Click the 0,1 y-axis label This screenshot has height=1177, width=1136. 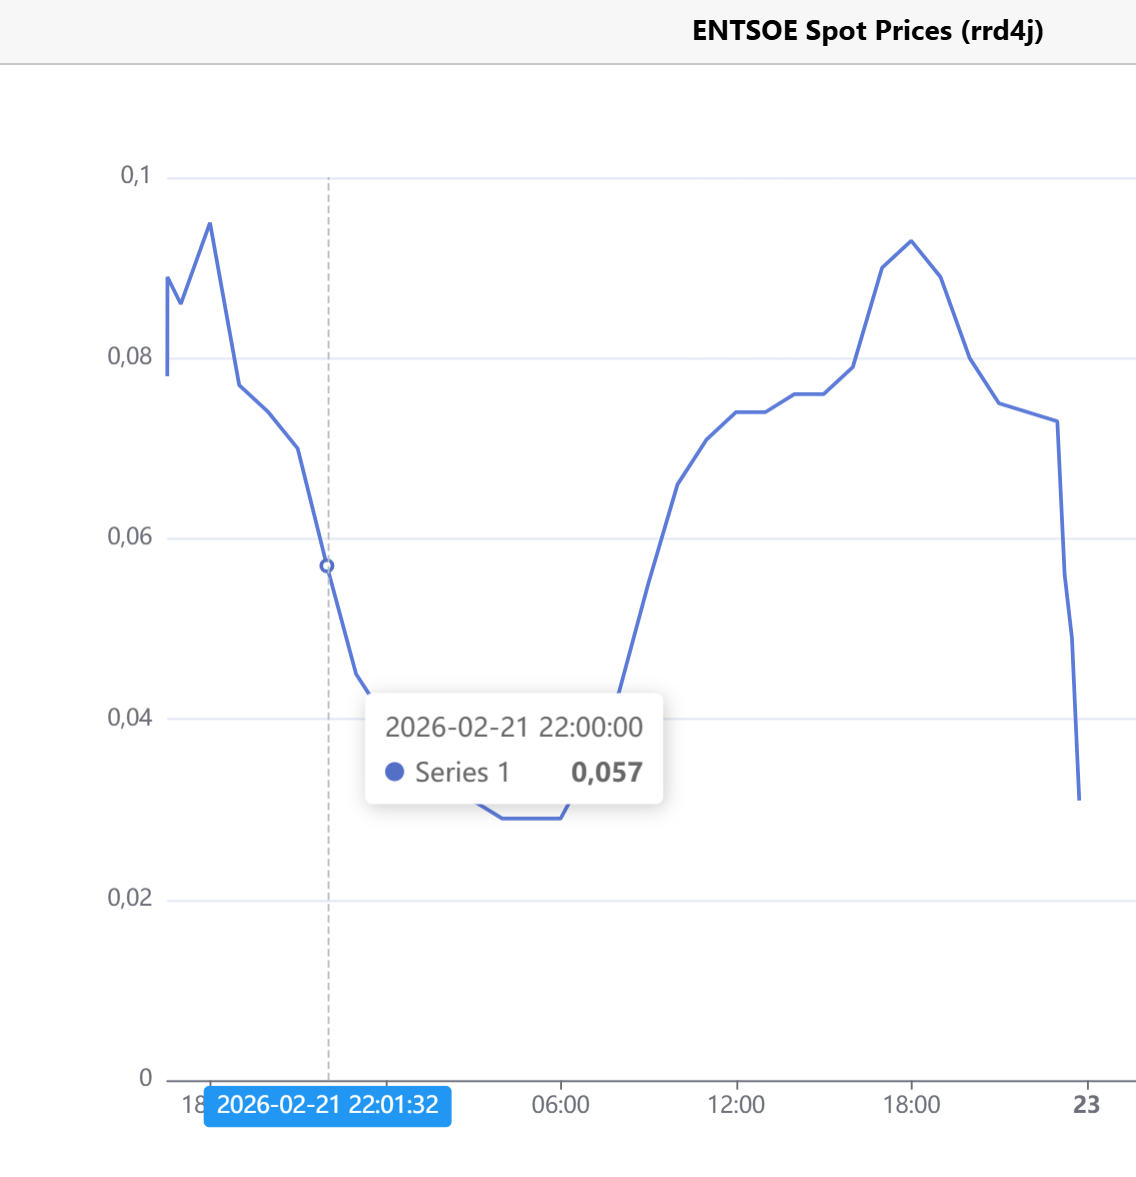coord(135,176)
